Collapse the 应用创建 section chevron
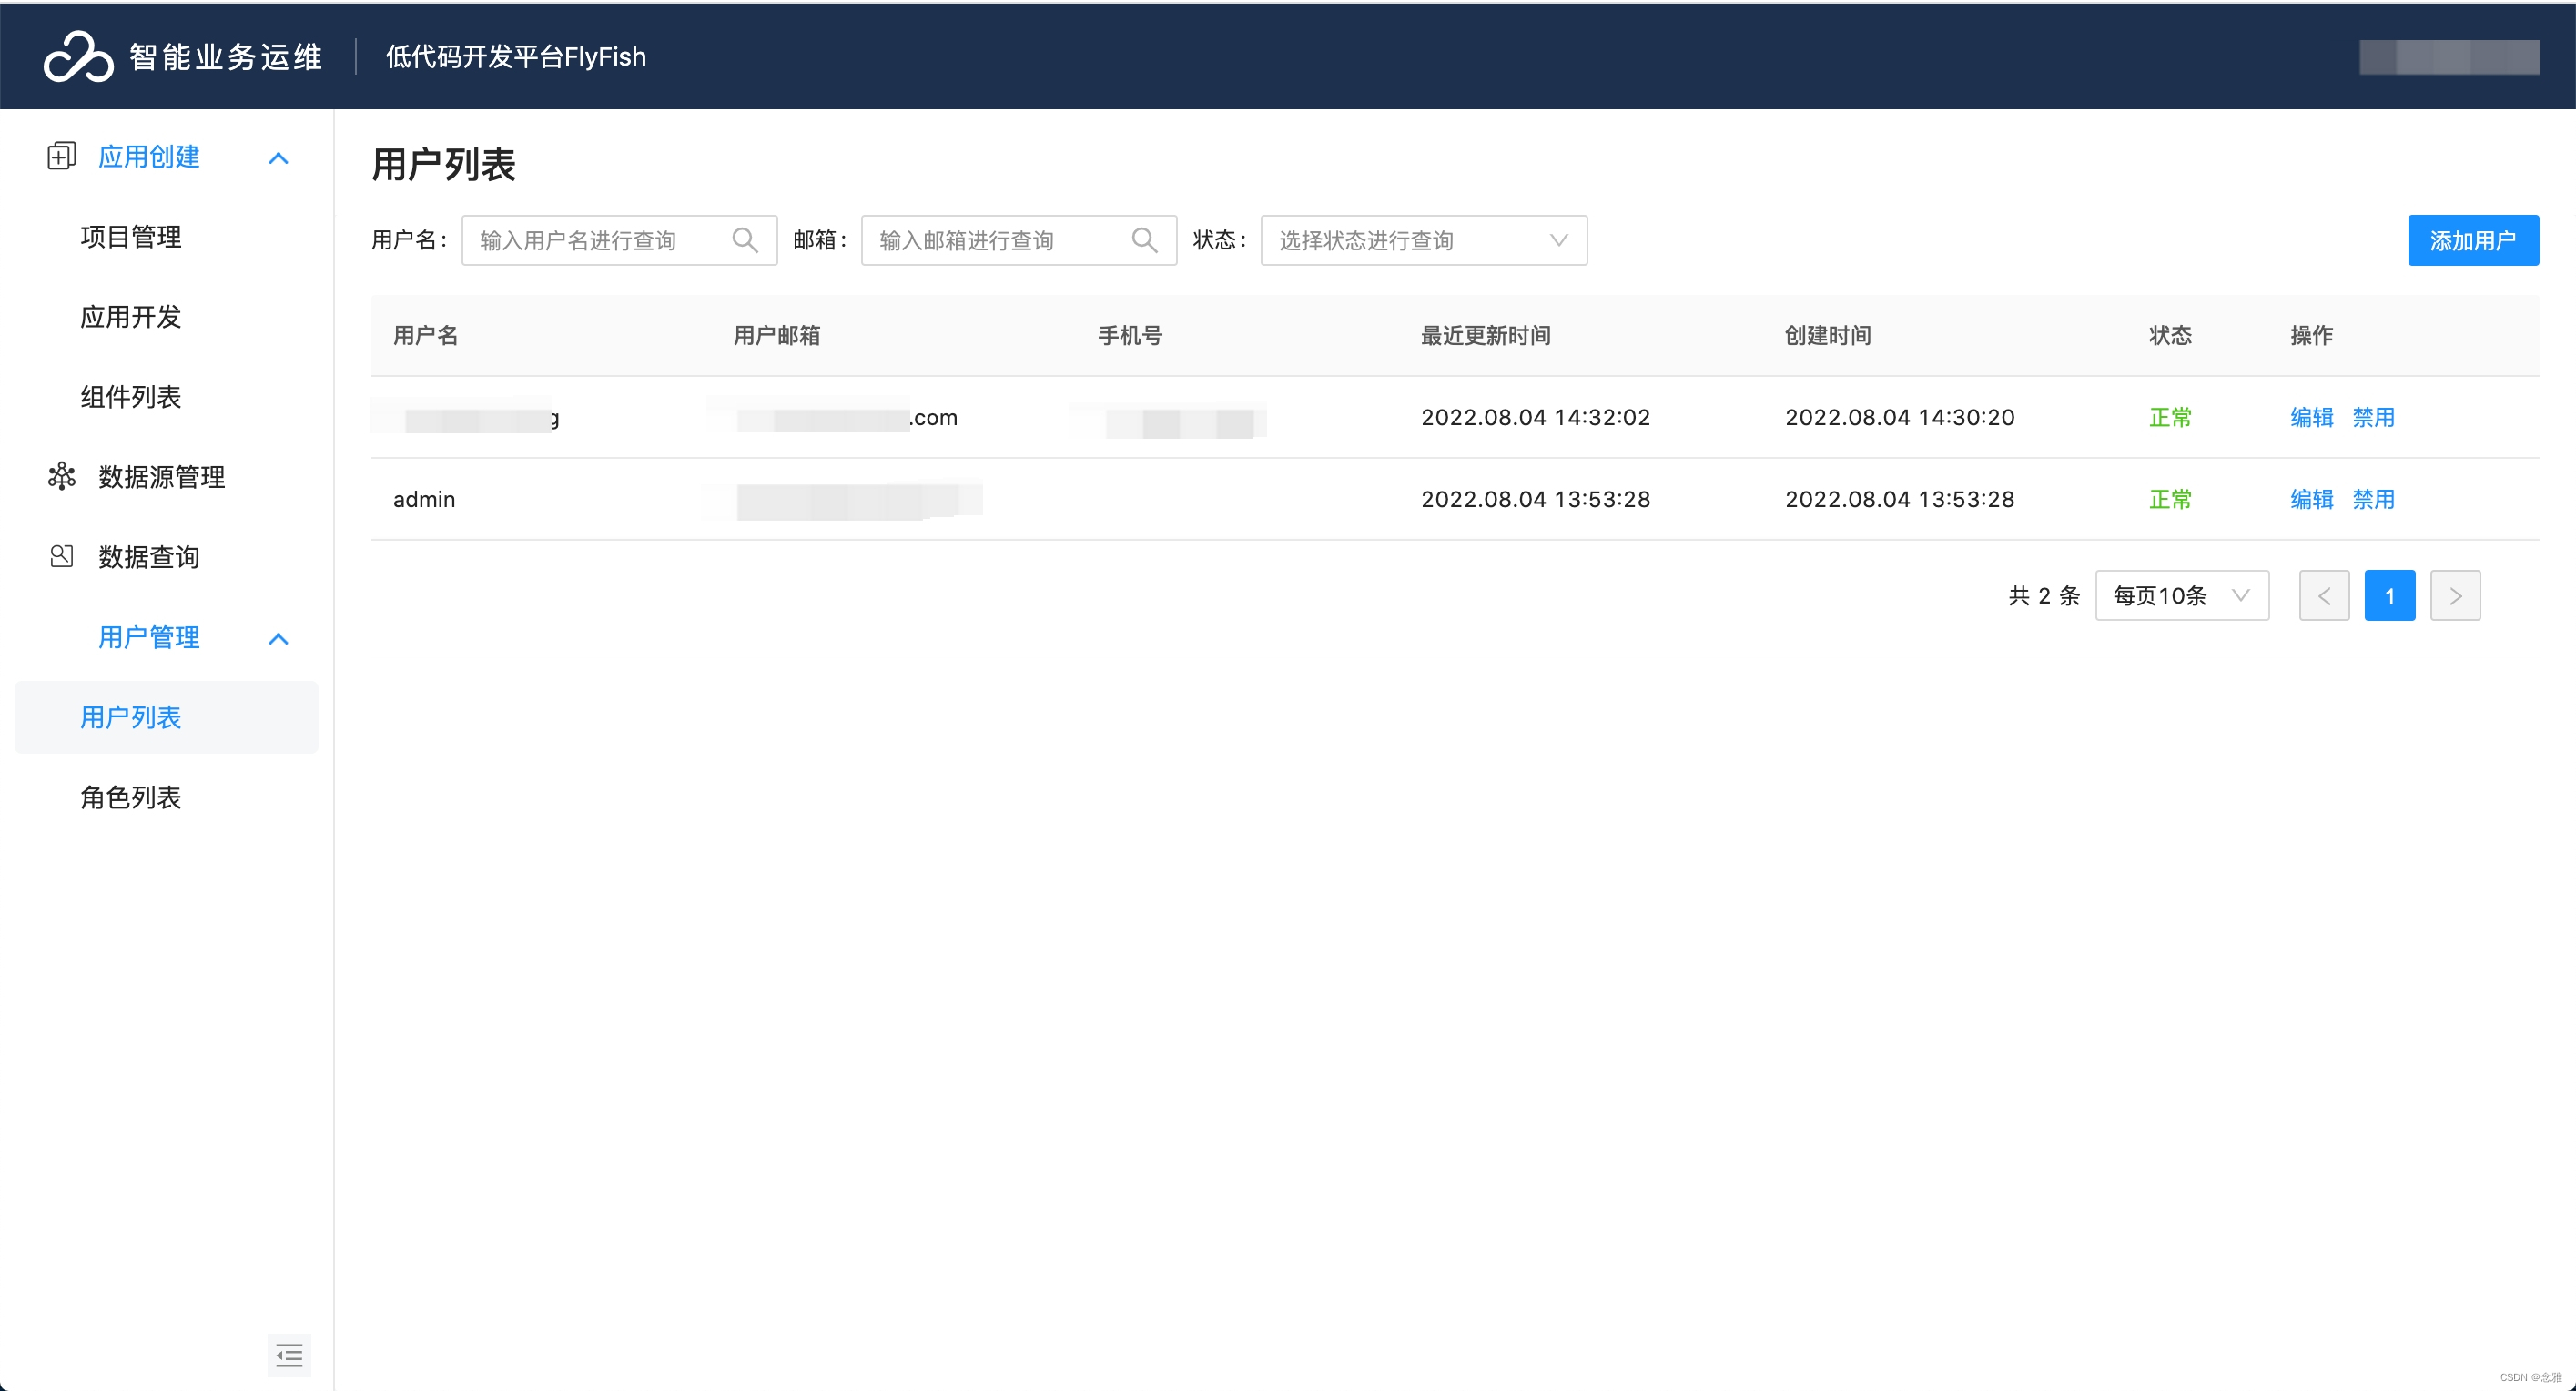Screen dimensions: 2576x1391 tap(278, 157)
